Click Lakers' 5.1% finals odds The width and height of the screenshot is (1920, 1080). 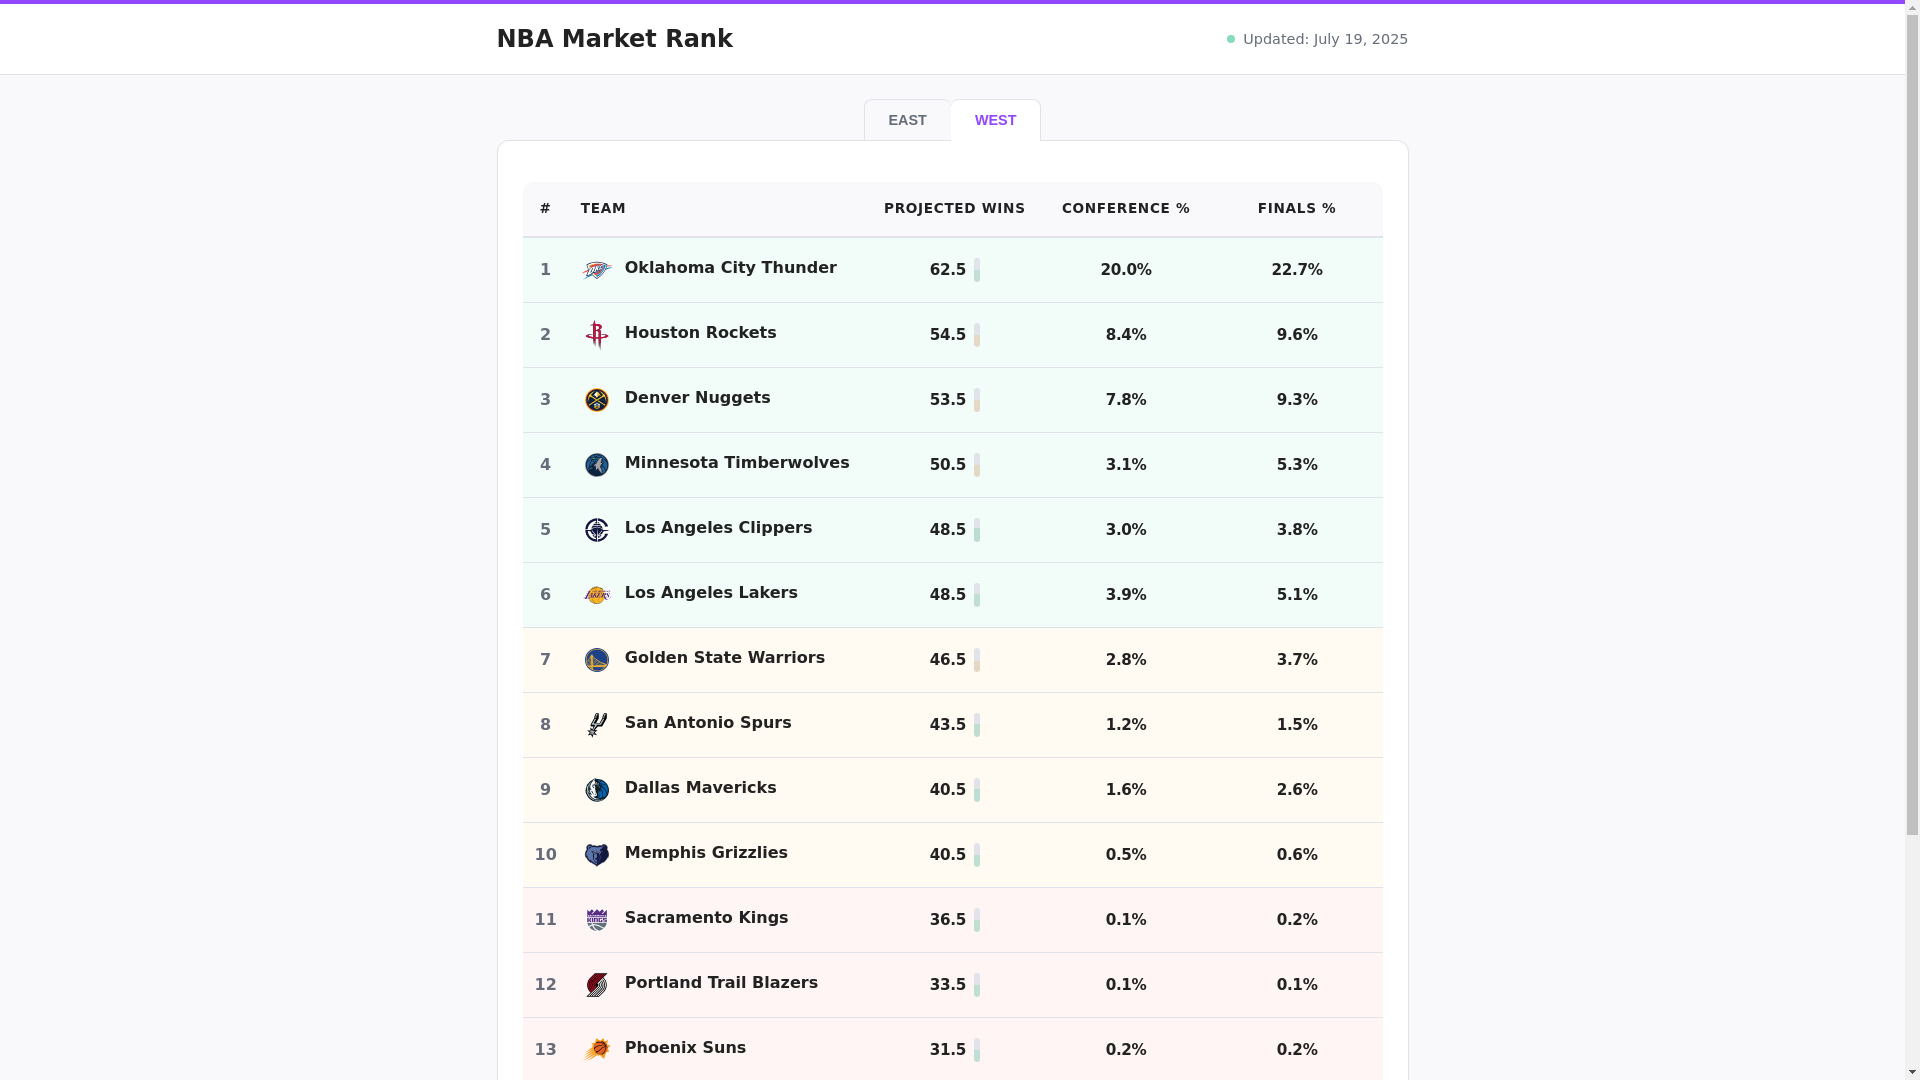tap(1297, 595)
